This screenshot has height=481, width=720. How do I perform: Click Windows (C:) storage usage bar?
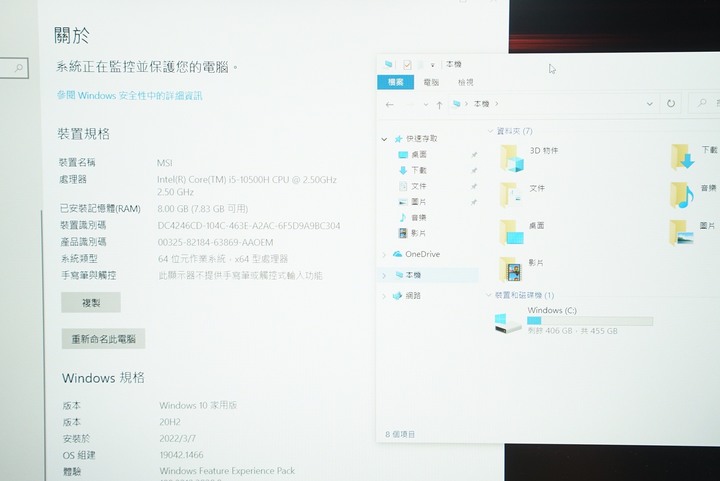pos(590,320)
